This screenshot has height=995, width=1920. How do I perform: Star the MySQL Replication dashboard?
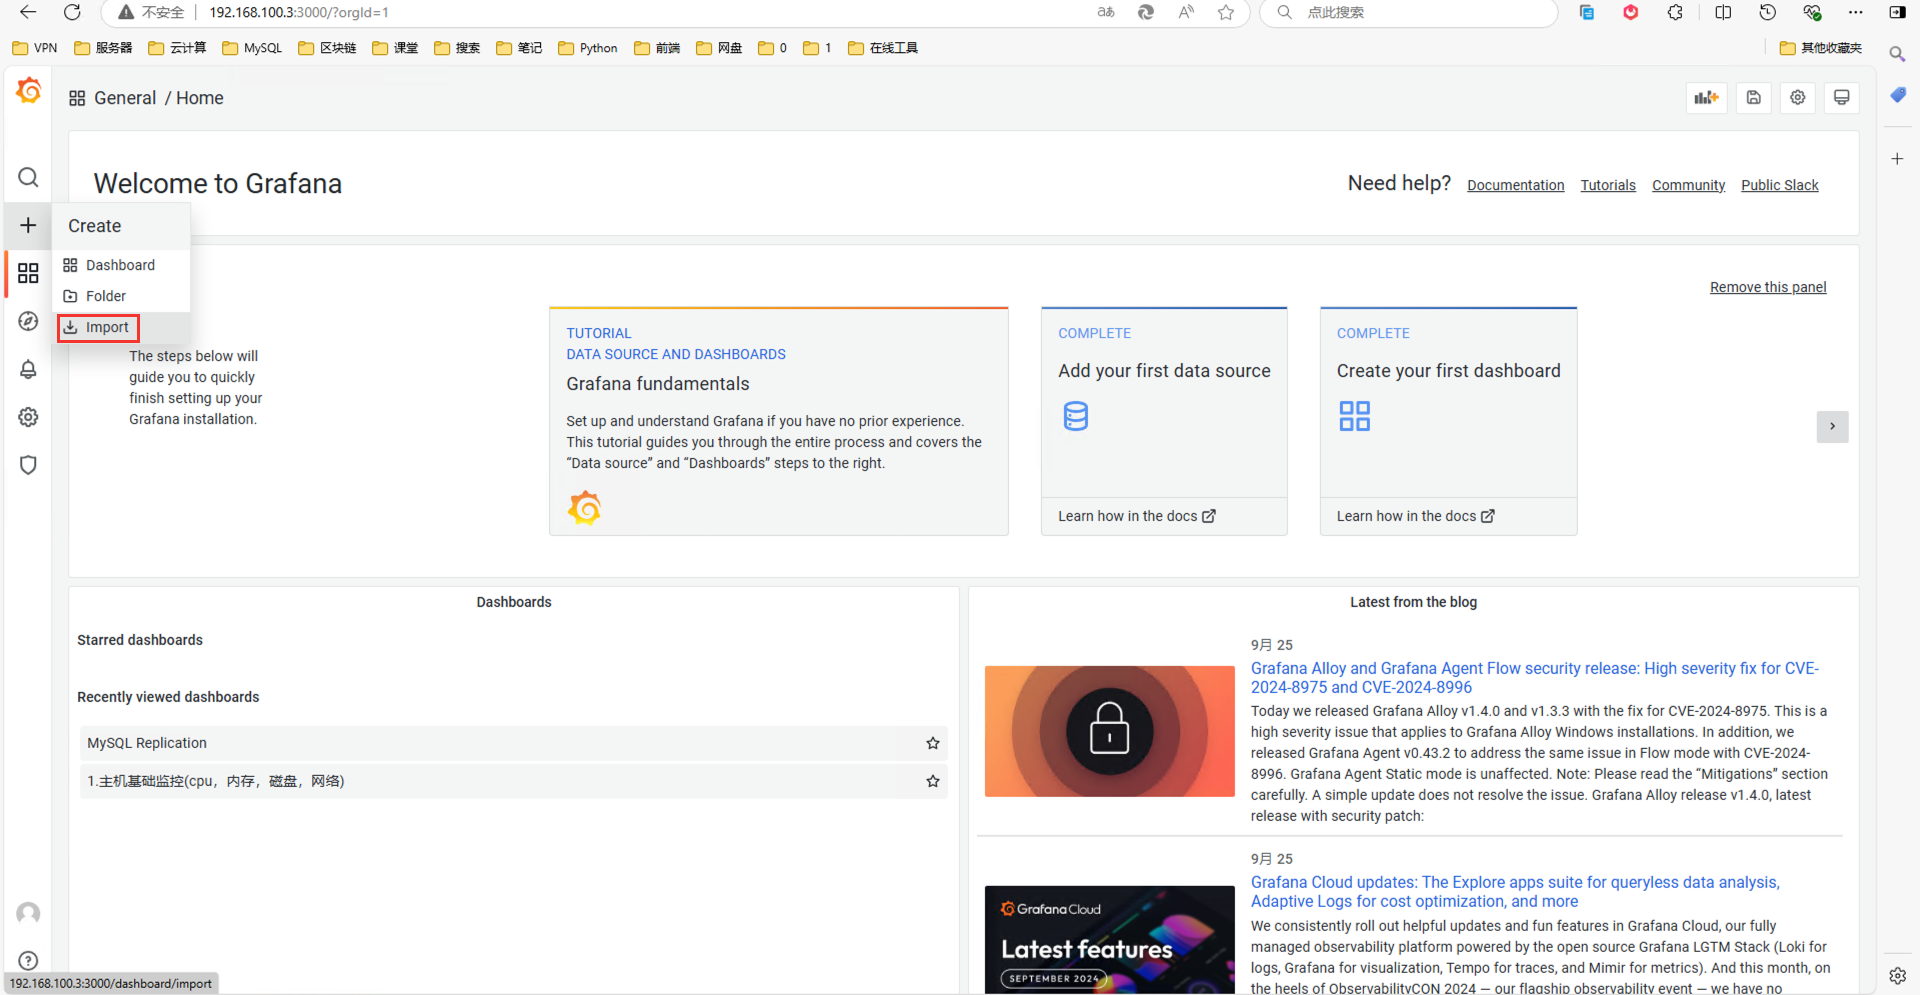click(933, 743)
